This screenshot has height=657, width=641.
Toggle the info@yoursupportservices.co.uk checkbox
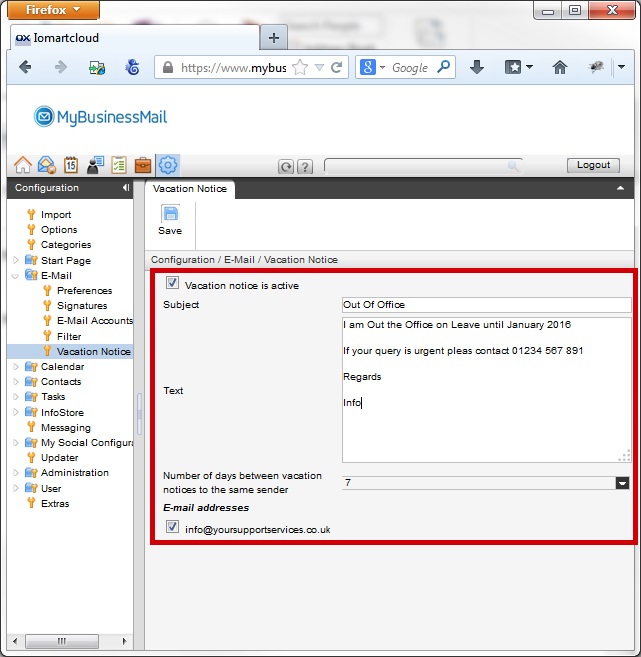172,527
